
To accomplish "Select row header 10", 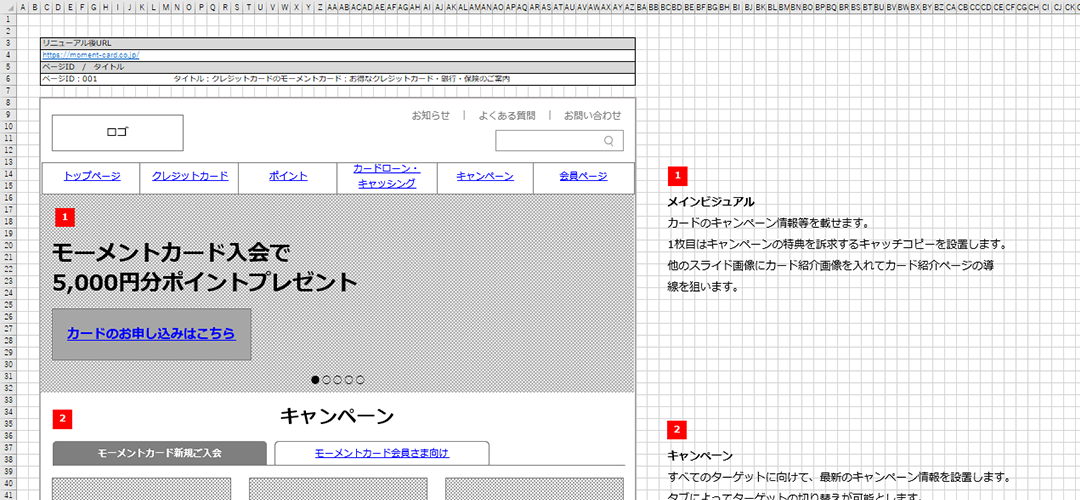I will pyautogui.click(x=6, y=126).
